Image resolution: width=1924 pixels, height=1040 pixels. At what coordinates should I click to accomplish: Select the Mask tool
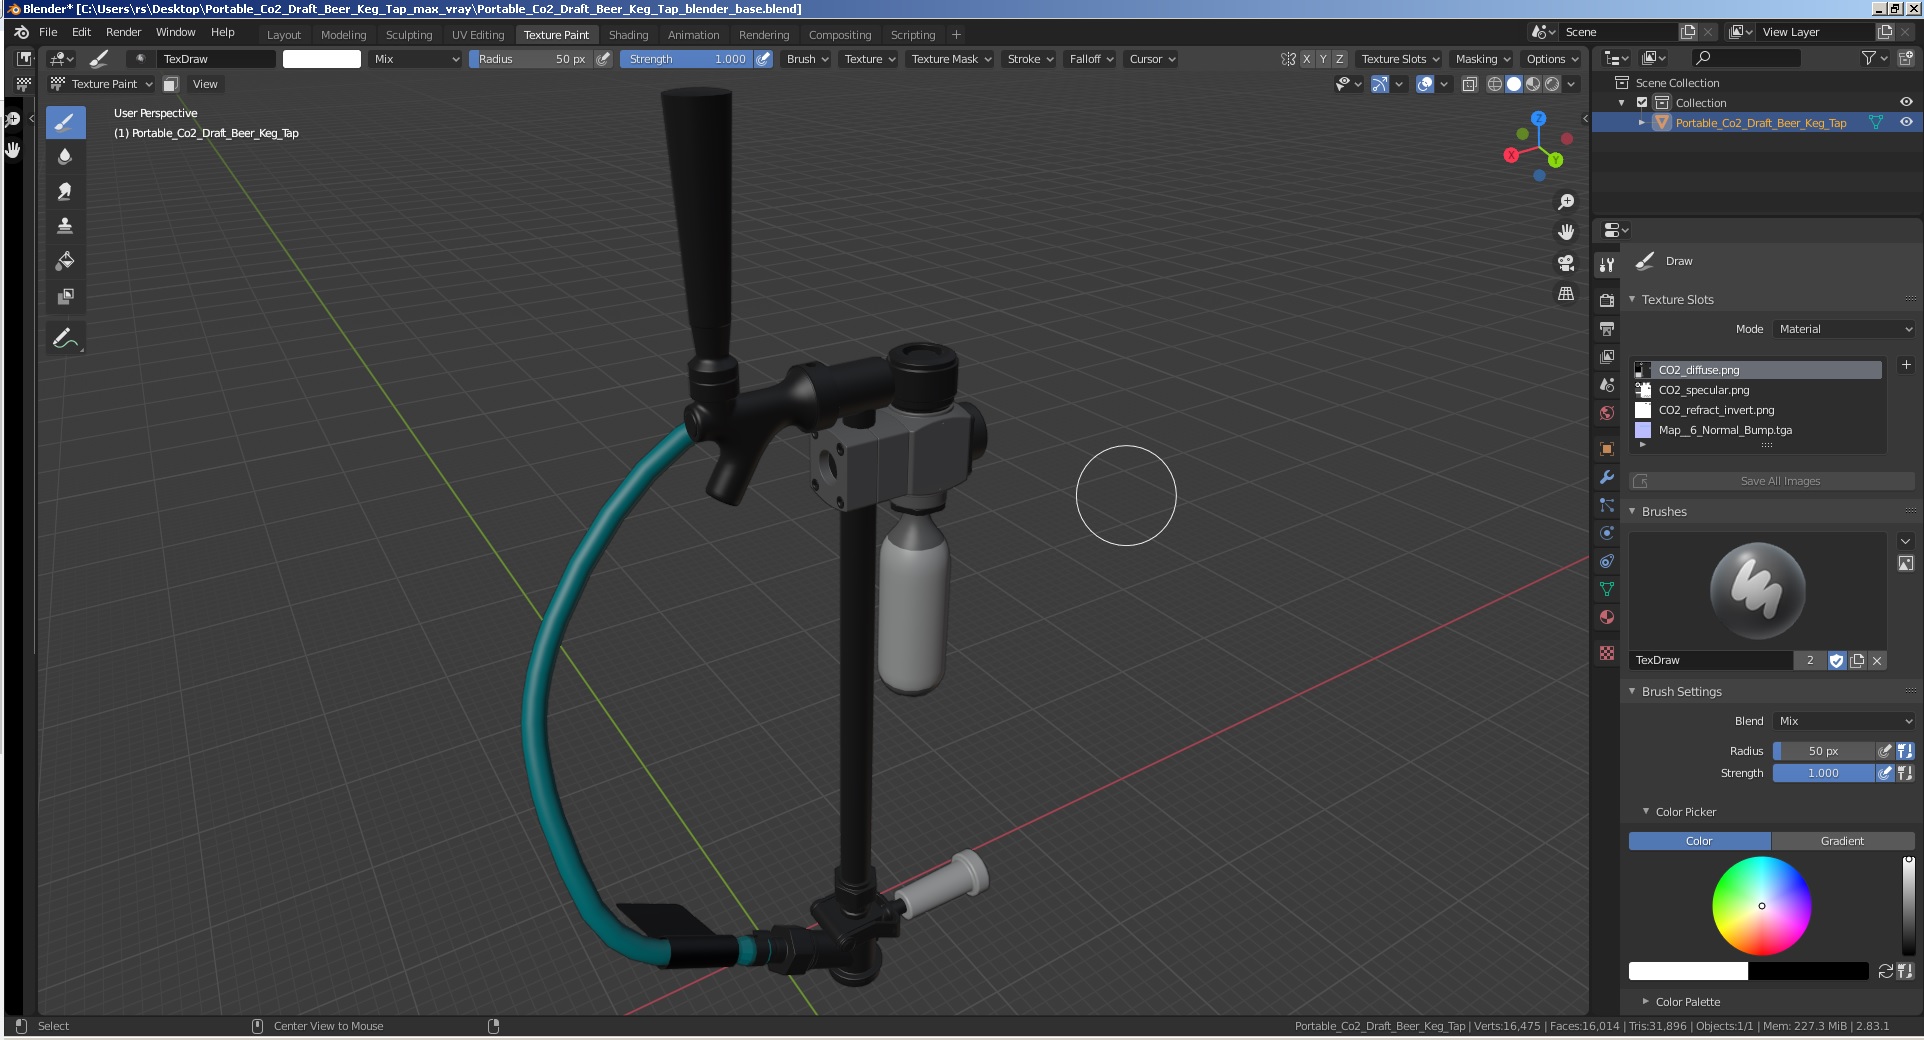tap(65, 296)
